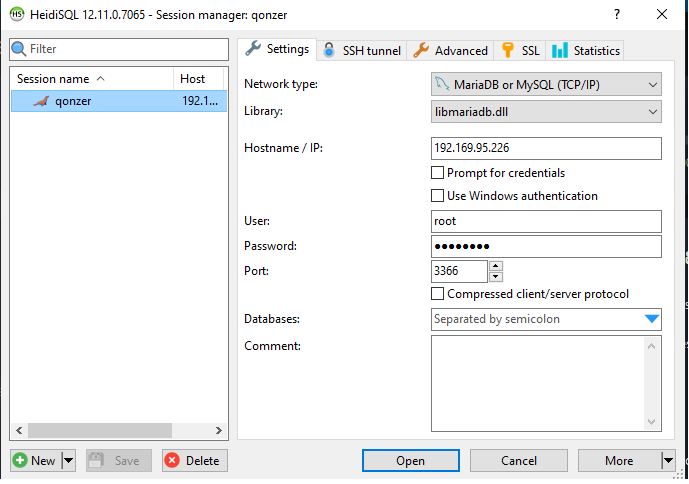Click the red Delete icon
This screenshot has height=484, width=689.
click(x=172, y=461)
